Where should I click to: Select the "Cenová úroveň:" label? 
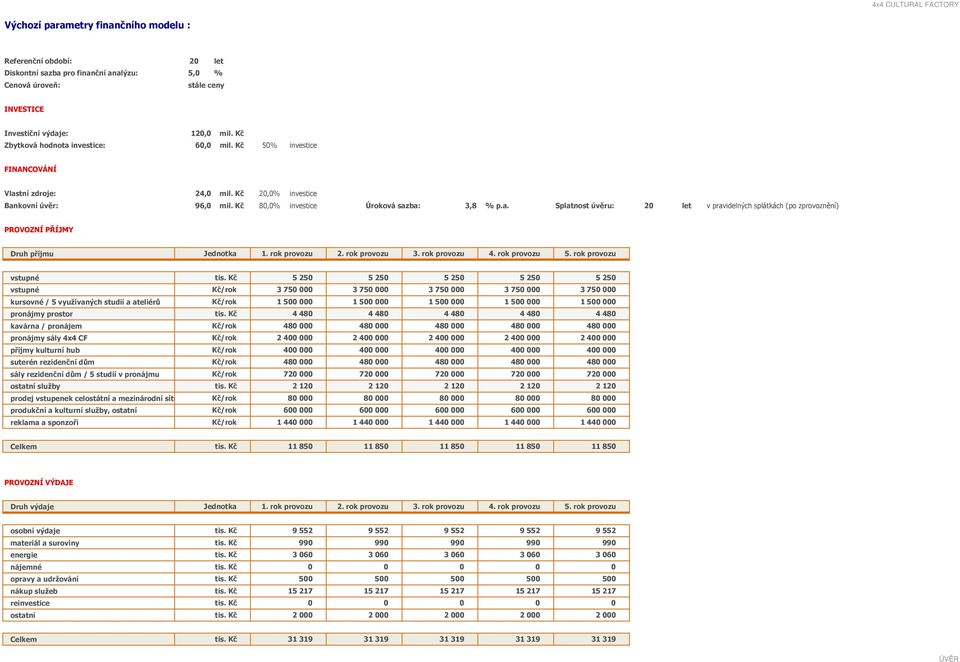click(x=32, y=85)
